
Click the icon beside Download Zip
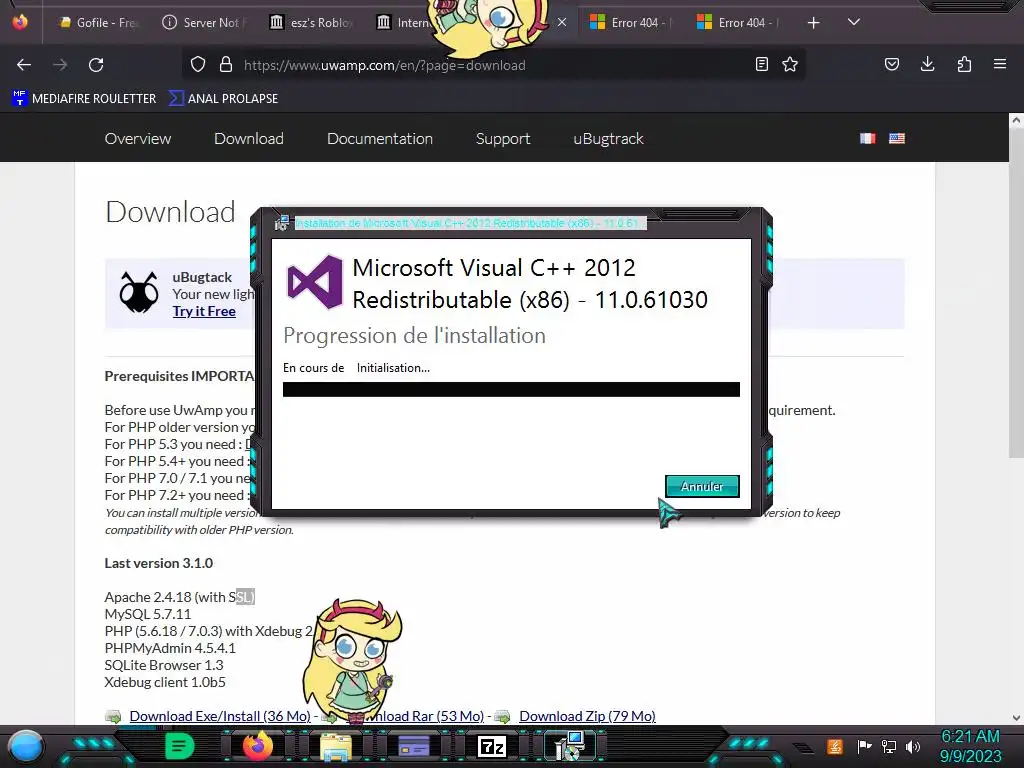pyautogui.click(x=503, y=716)
